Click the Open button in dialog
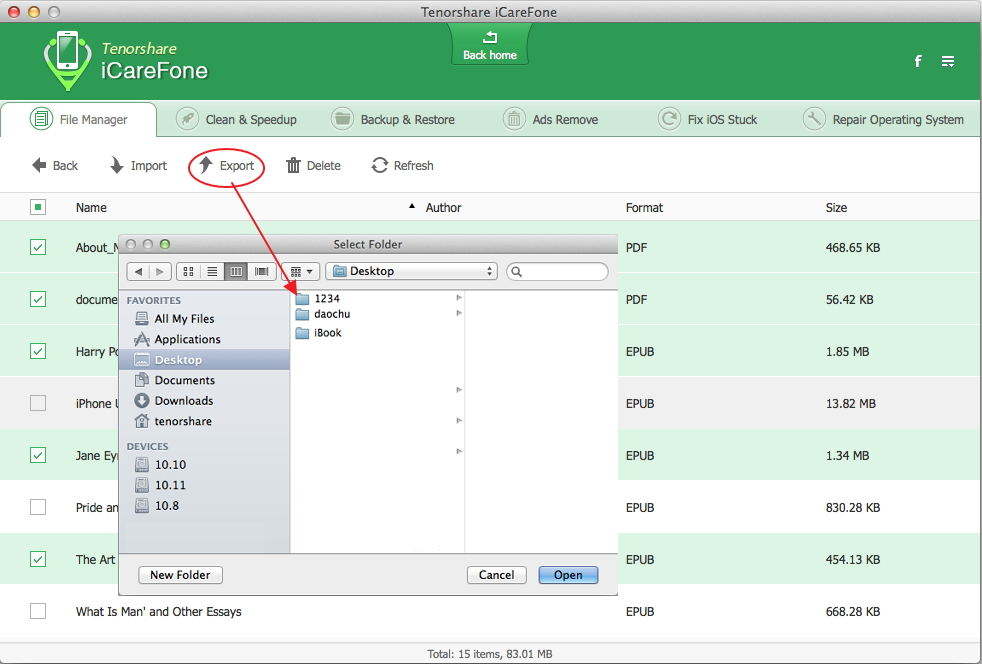 pyautogui.click(x=568, y=574)
